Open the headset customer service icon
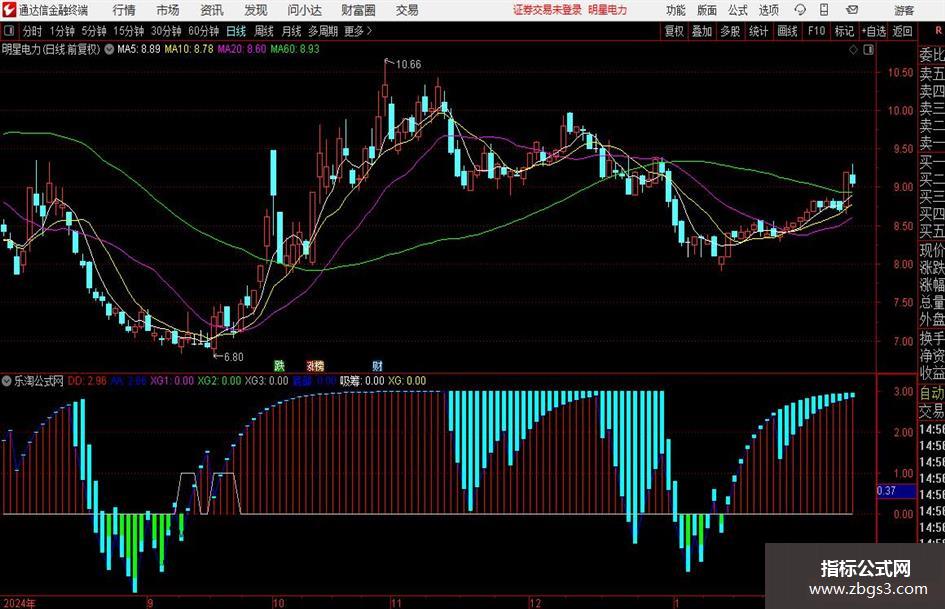Viewport: 945px width, 609px height. tap(800, 10)
